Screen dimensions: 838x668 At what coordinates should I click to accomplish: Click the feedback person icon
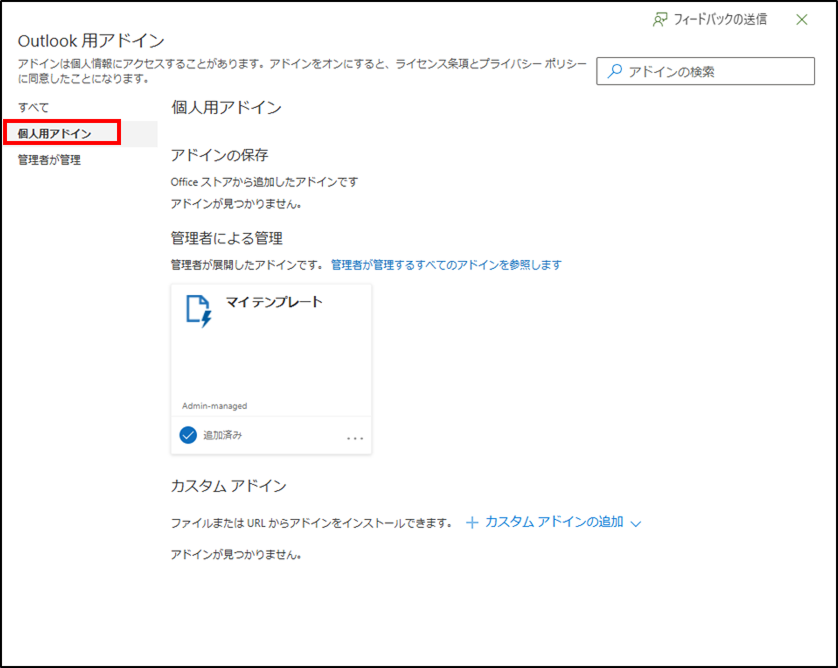(660, 20)
